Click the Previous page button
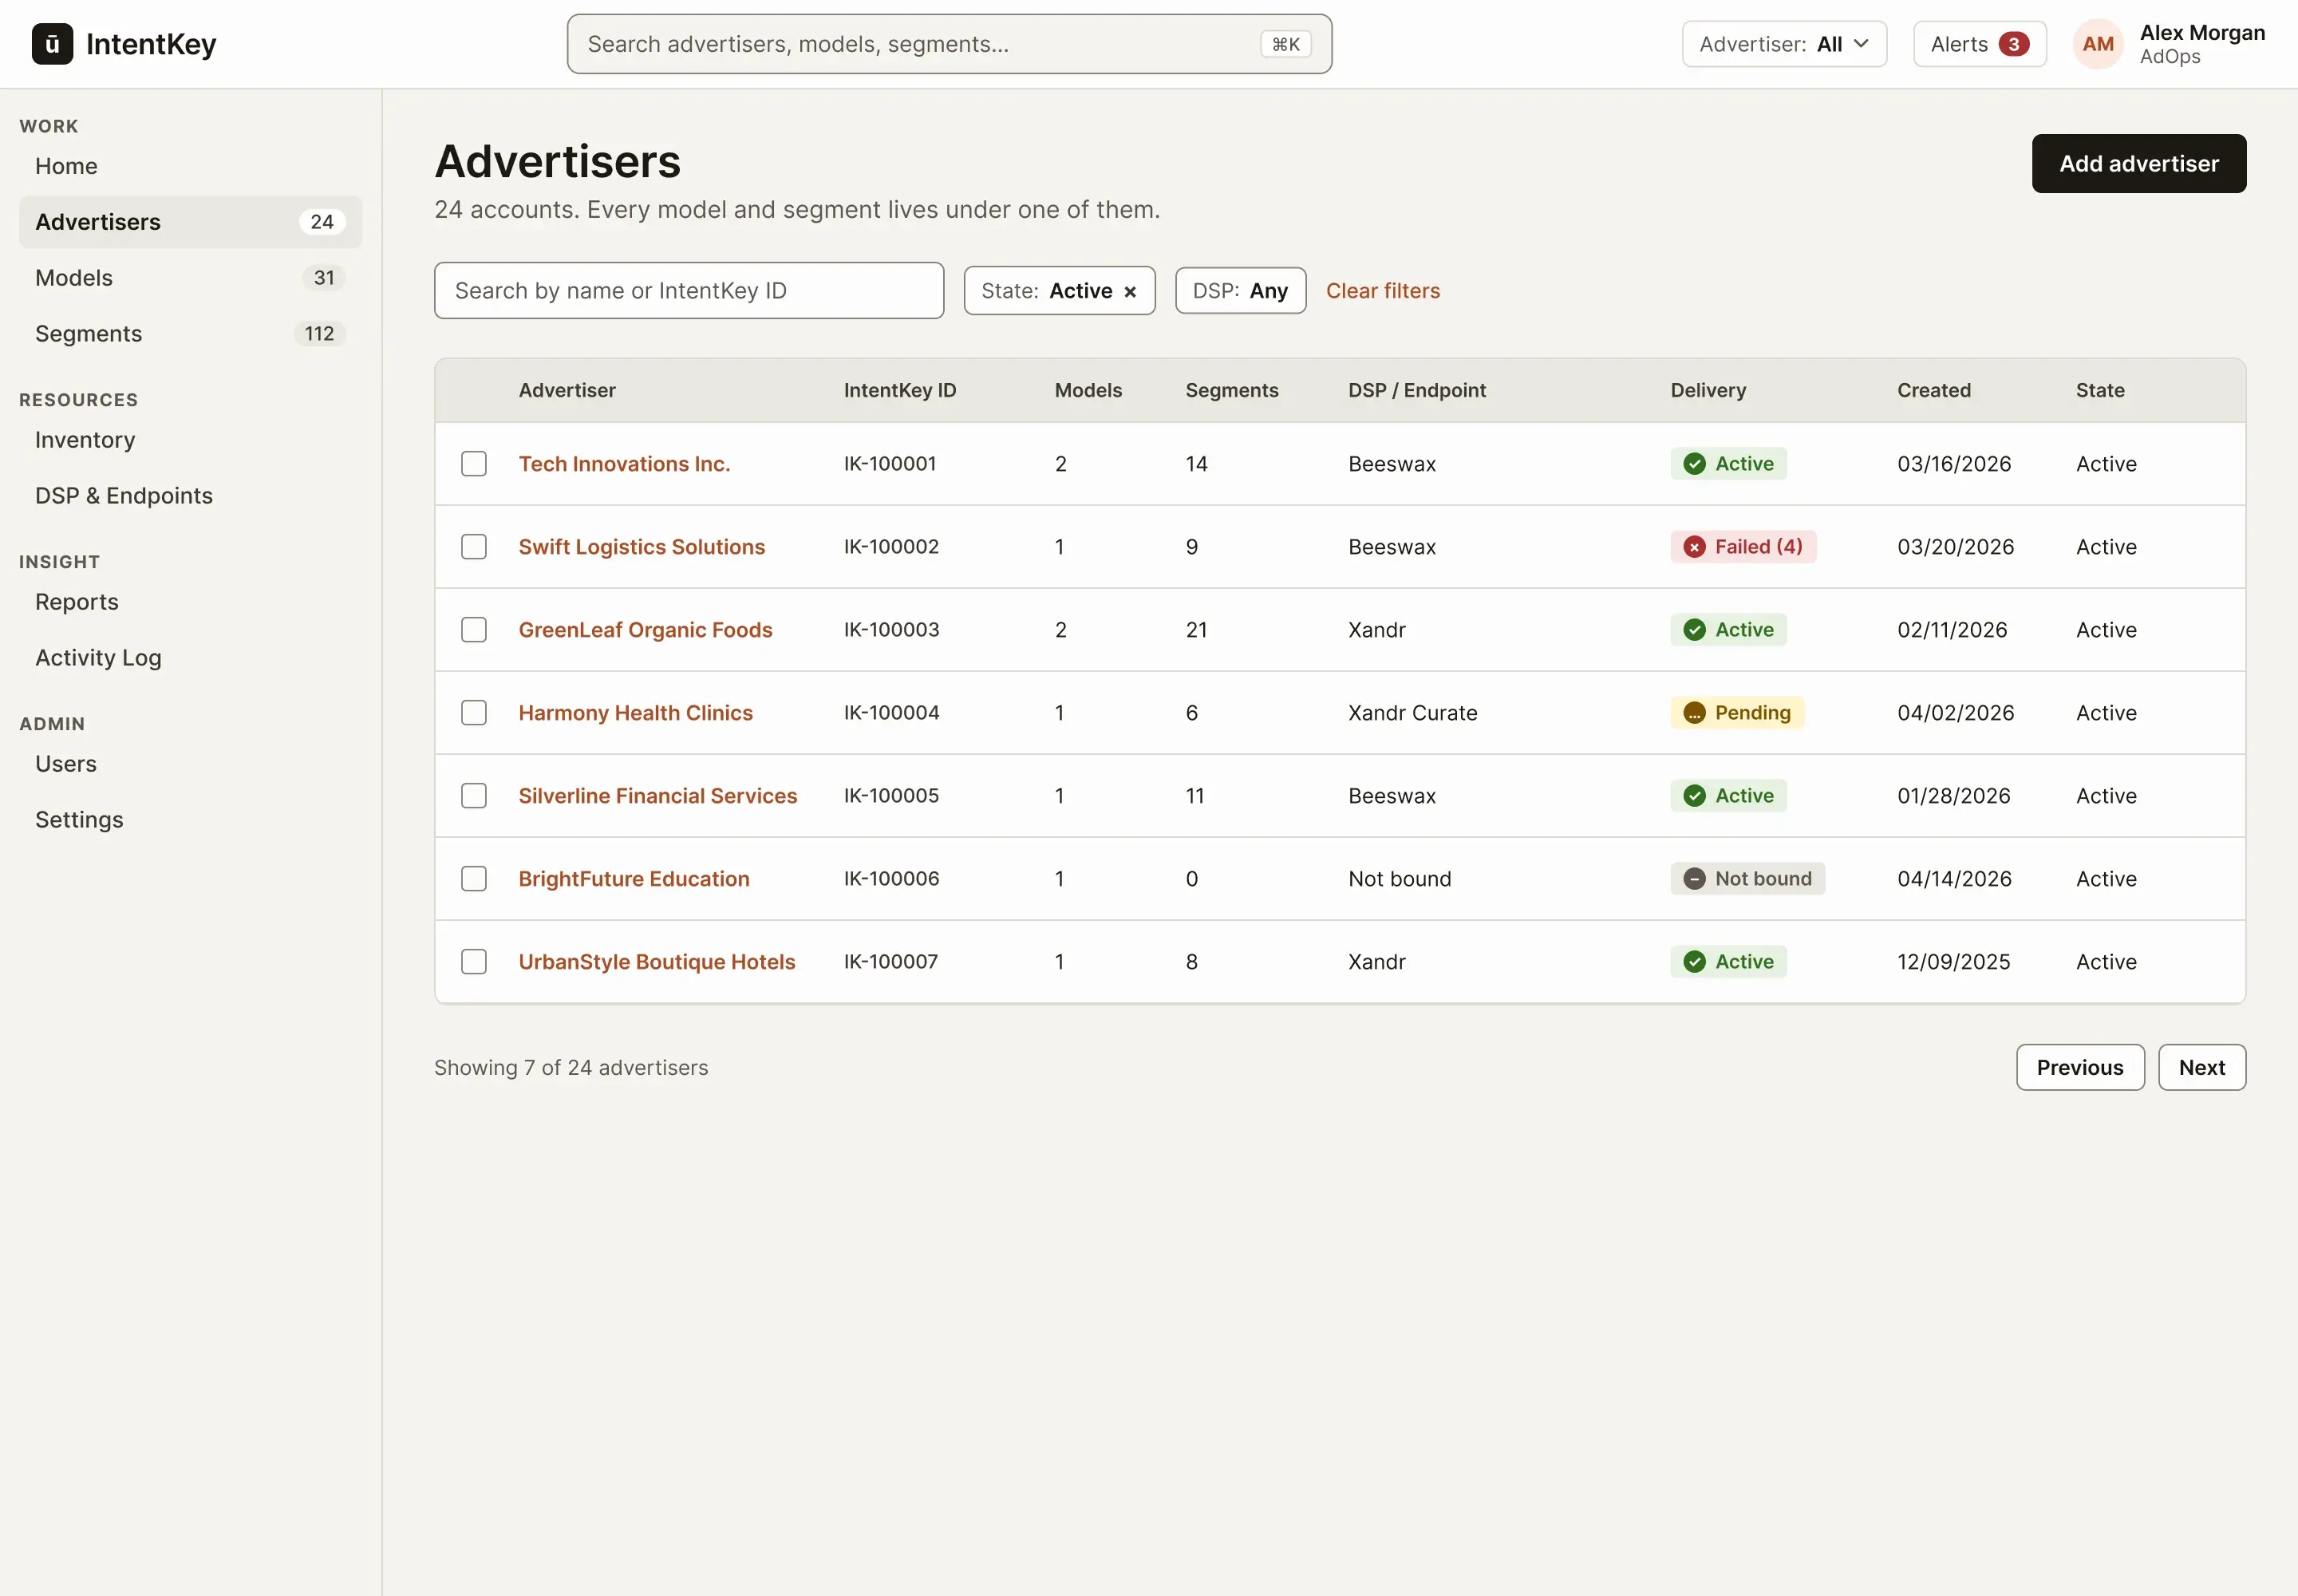This screenshot has height=1596, width=2298. [2079, 1068]
